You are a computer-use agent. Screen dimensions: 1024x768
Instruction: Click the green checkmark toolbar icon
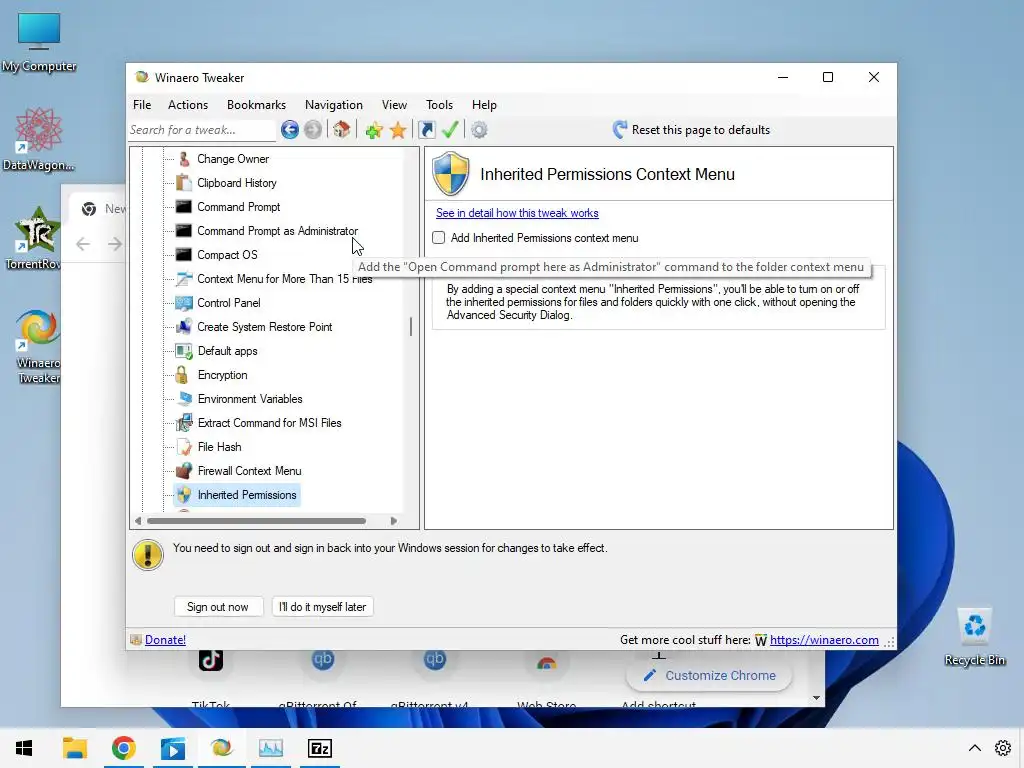coord(450,130)
